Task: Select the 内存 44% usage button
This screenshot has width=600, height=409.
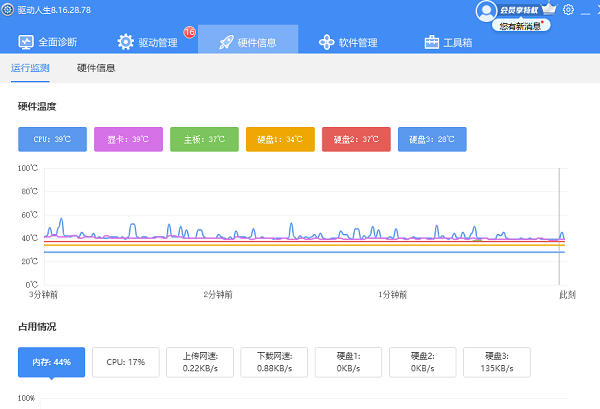Action: click(51, 362)
